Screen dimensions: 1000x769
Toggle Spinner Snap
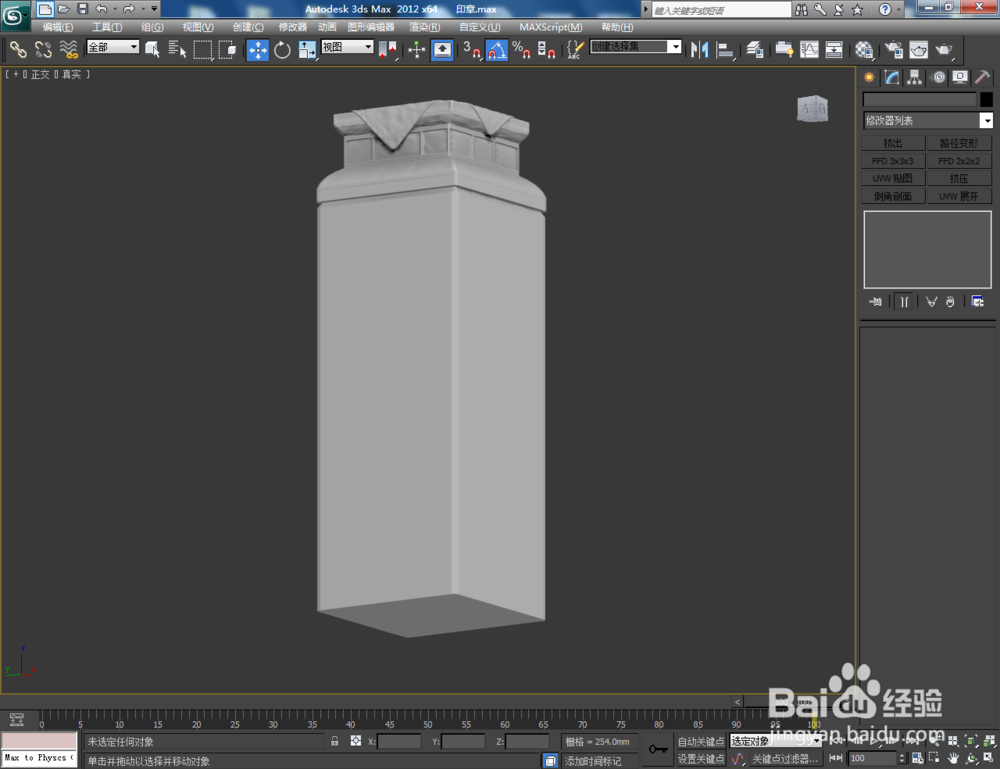[x=546, y=50]
